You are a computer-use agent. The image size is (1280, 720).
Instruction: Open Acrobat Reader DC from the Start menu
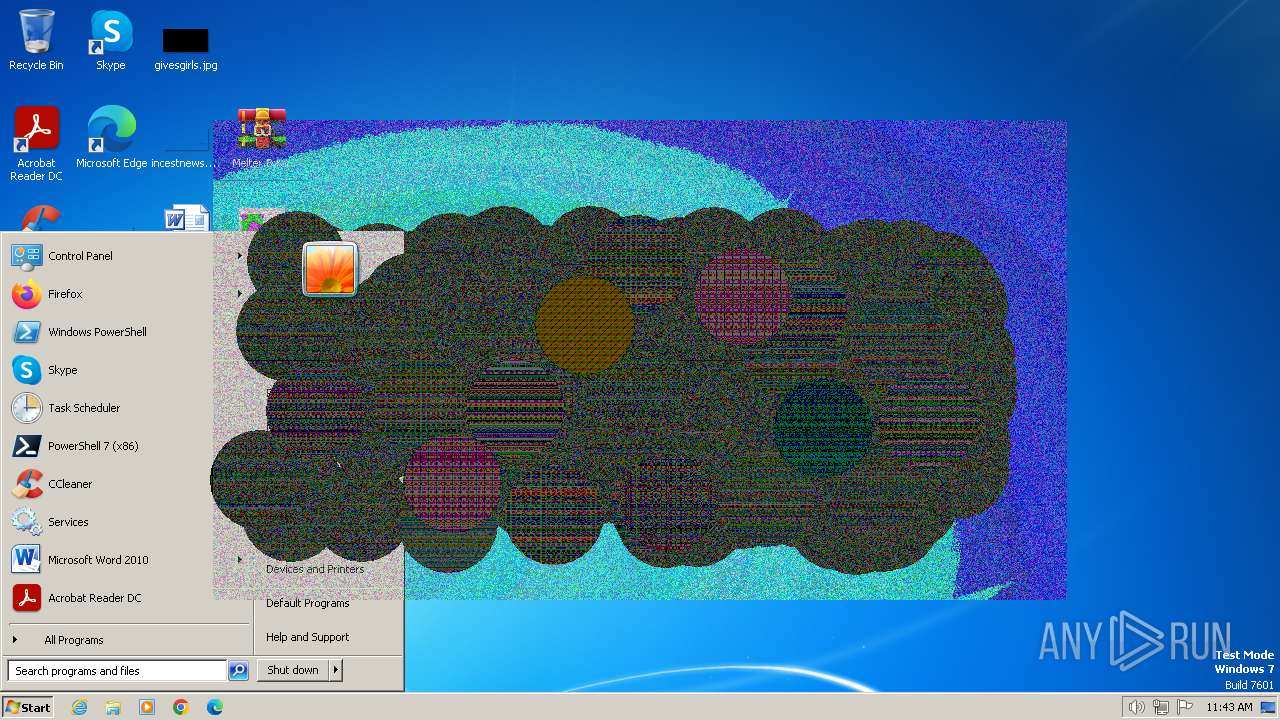[127, 598]
